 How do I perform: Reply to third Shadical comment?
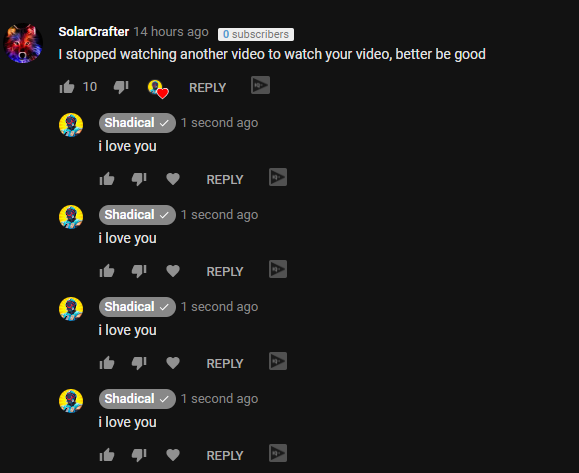[225, 363]
